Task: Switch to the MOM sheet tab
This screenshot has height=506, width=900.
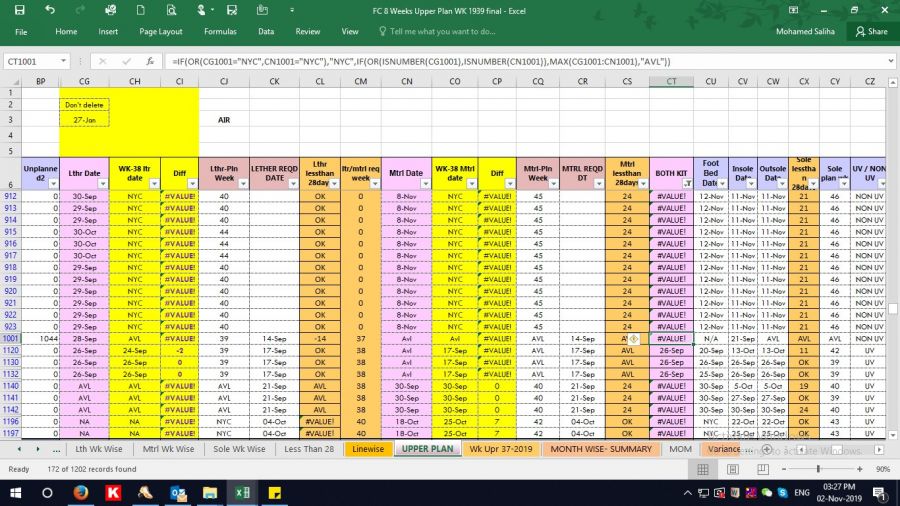Action: pos(680,449)
